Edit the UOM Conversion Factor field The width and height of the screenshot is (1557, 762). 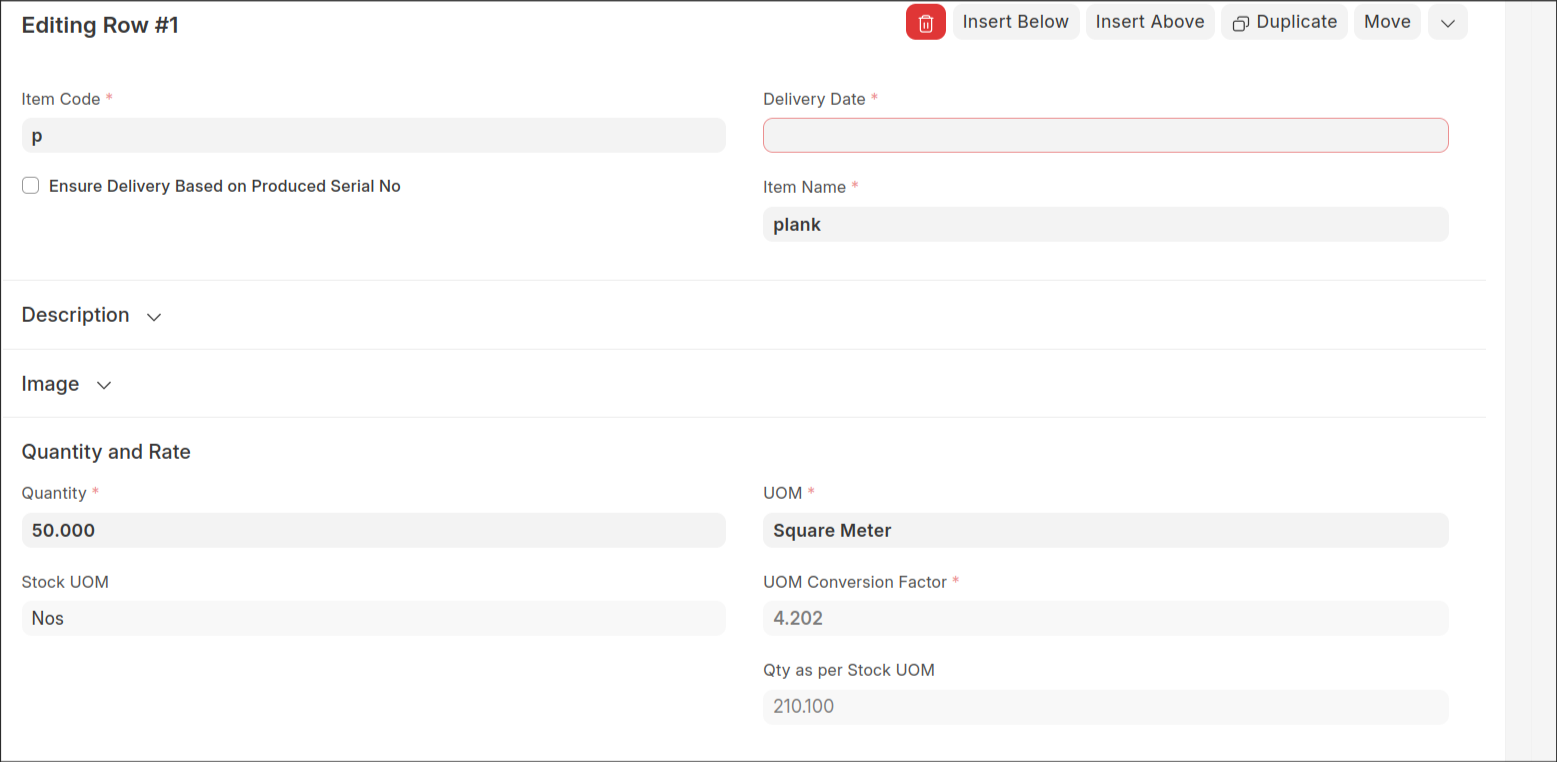(x=1105, y=618)
